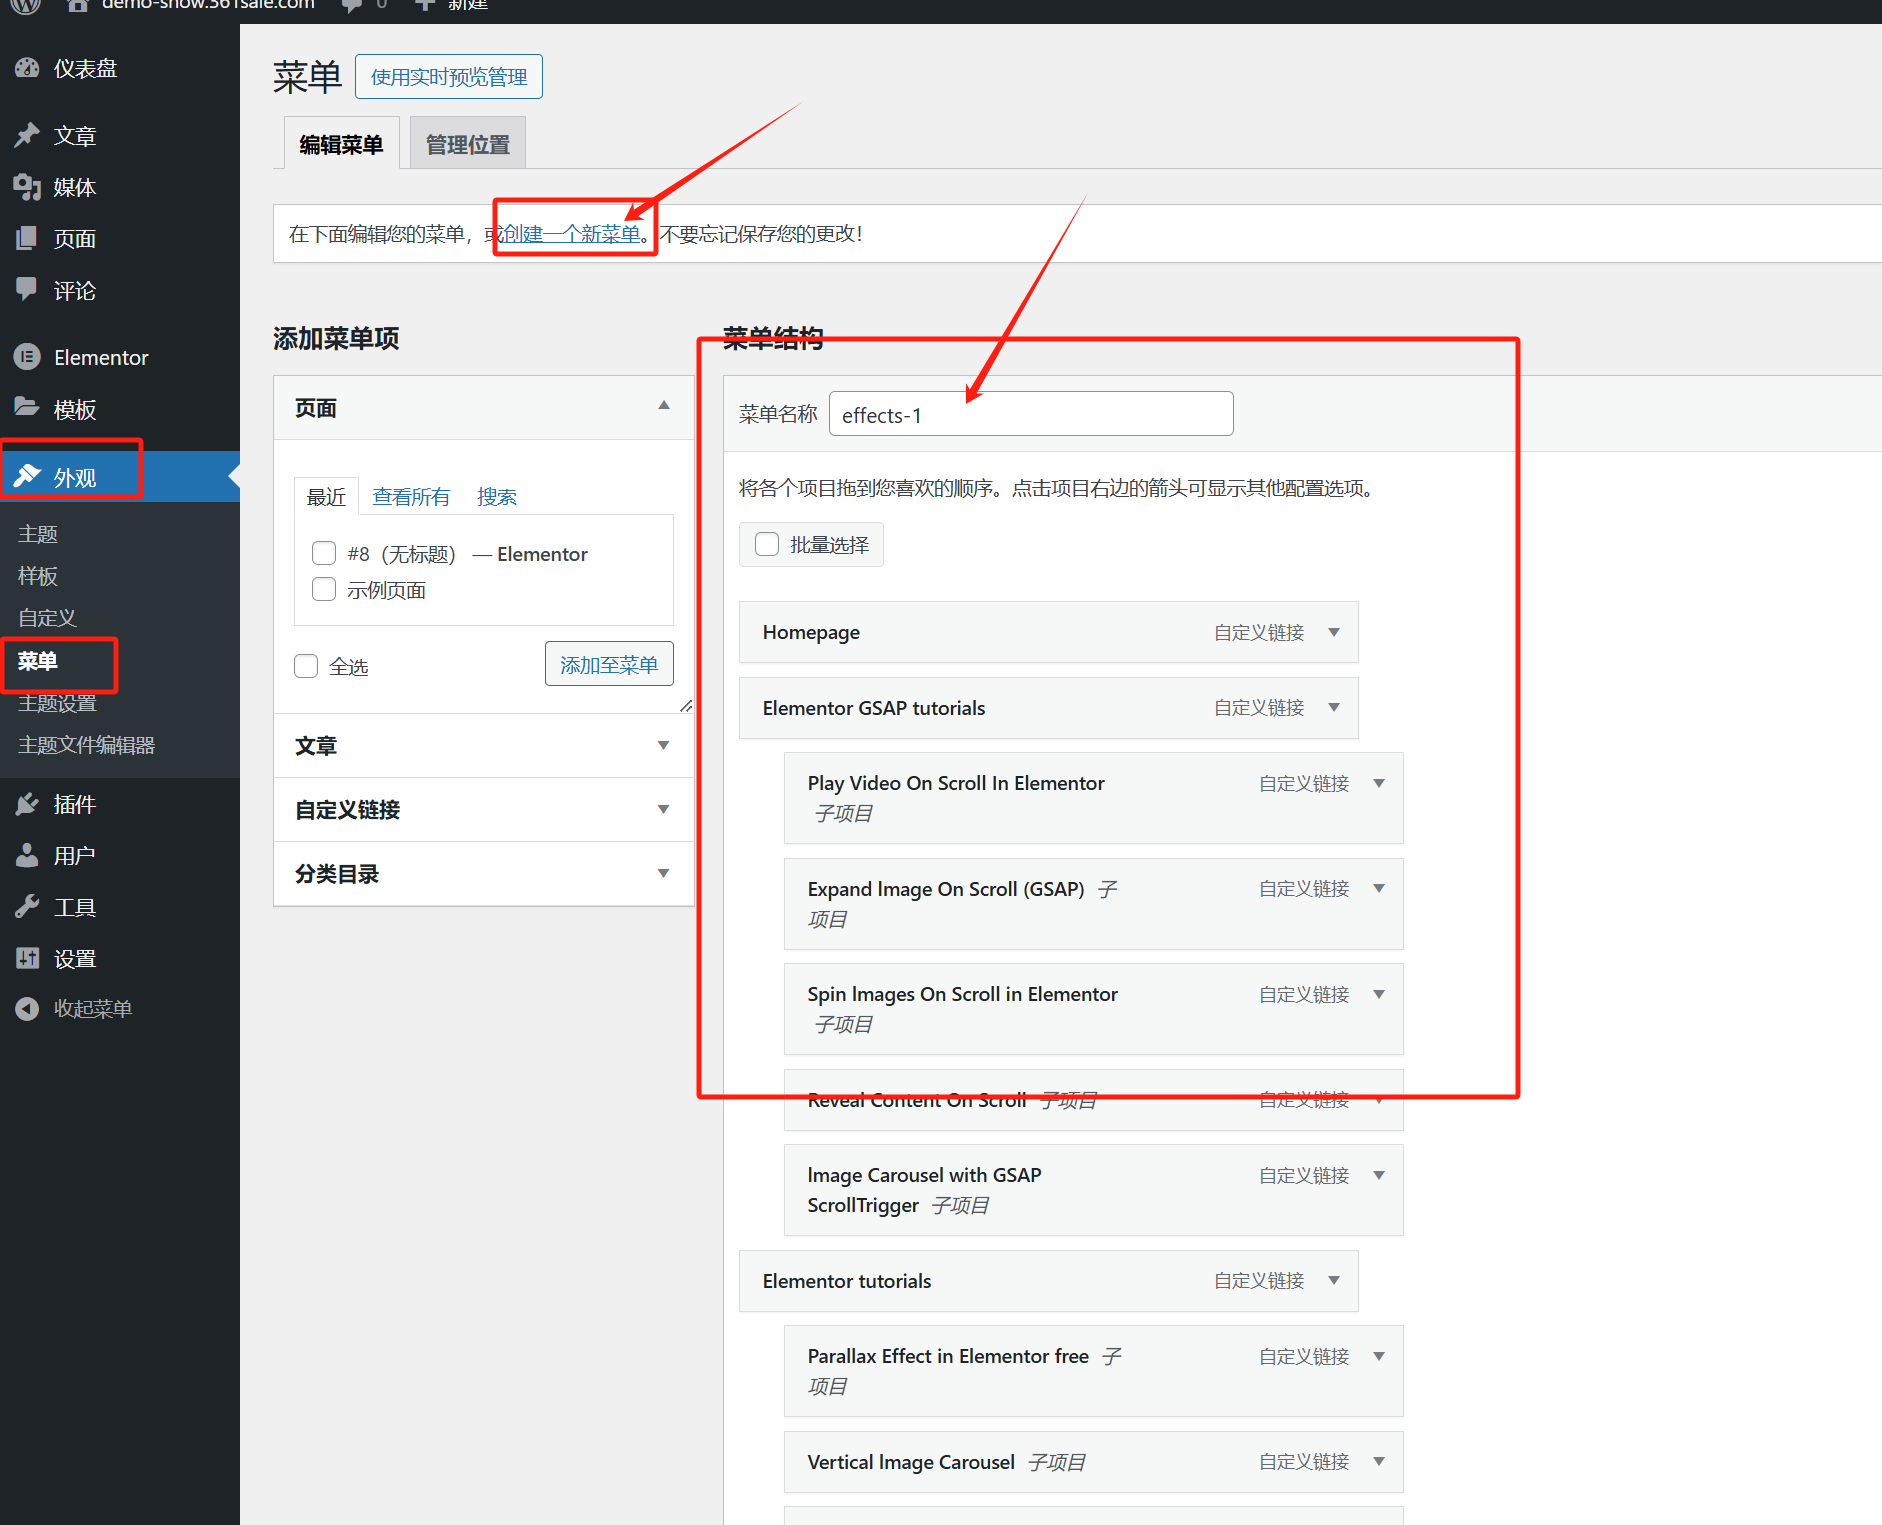Click the 用户 users icon
The width and height of the screenshot is (1882, 1525).
point(27,855)
